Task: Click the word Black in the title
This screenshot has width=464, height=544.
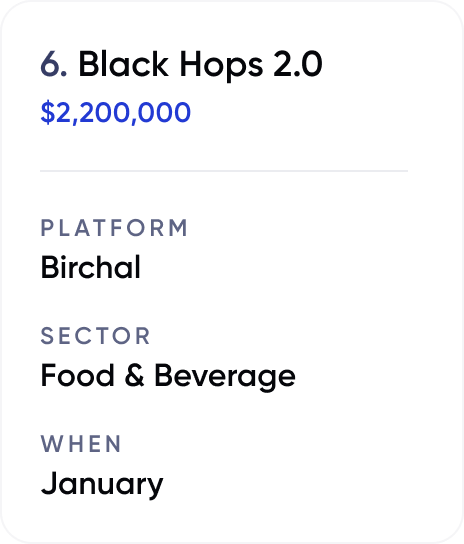Action: 124,63
